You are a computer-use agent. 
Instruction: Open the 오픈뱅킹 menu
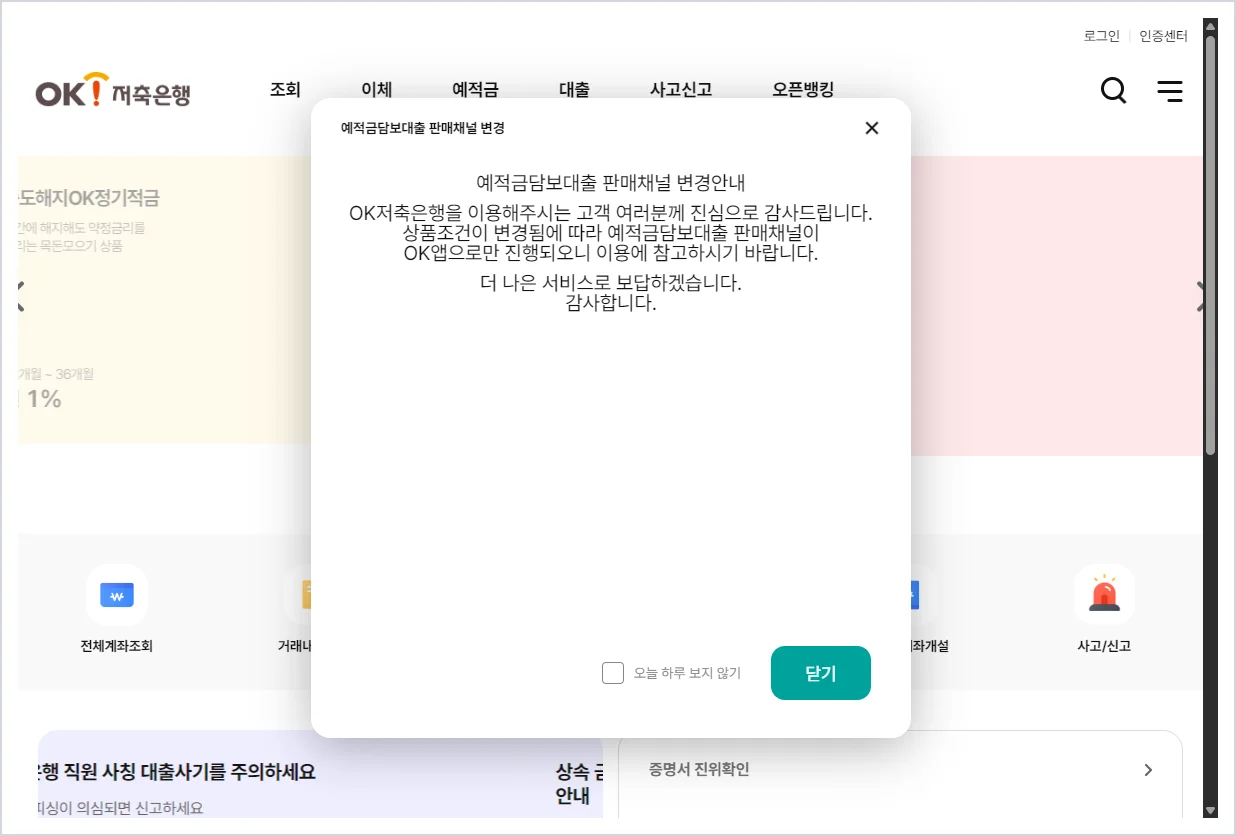coord(803,89)
